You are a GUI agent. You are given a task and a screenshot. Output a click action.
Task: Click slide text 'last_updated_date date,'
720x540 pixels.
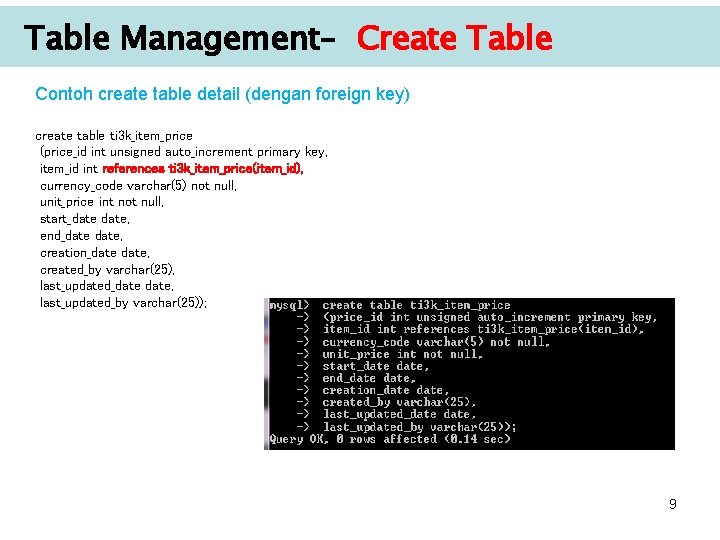[107, 286]
